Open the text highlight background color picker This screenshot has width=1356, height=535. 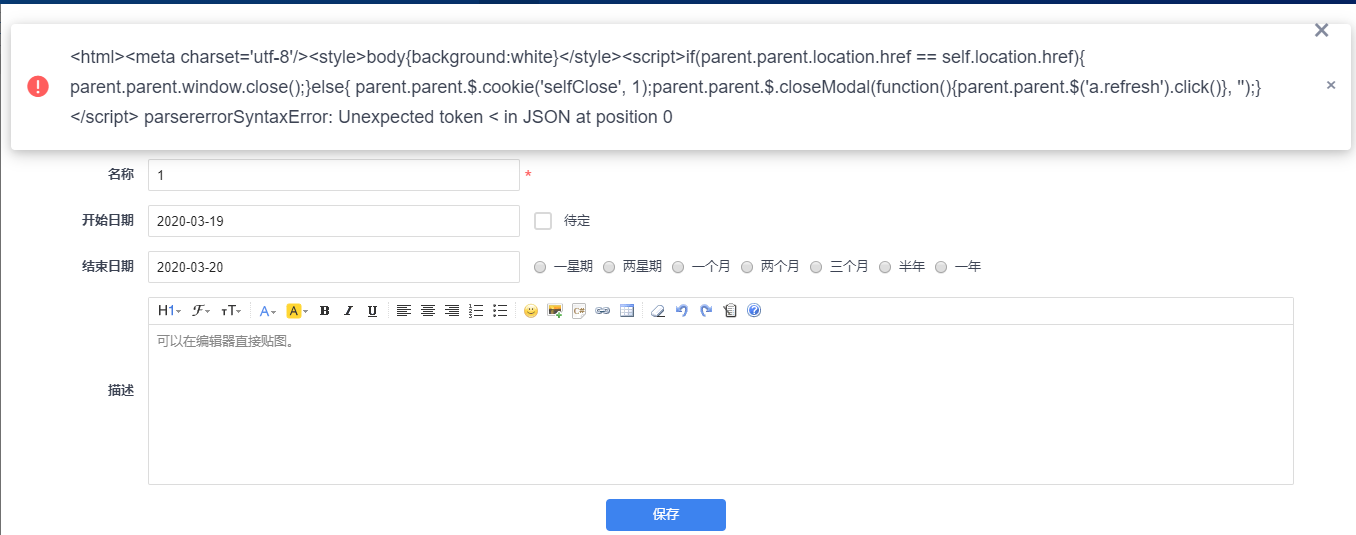(x=297, y=311)
